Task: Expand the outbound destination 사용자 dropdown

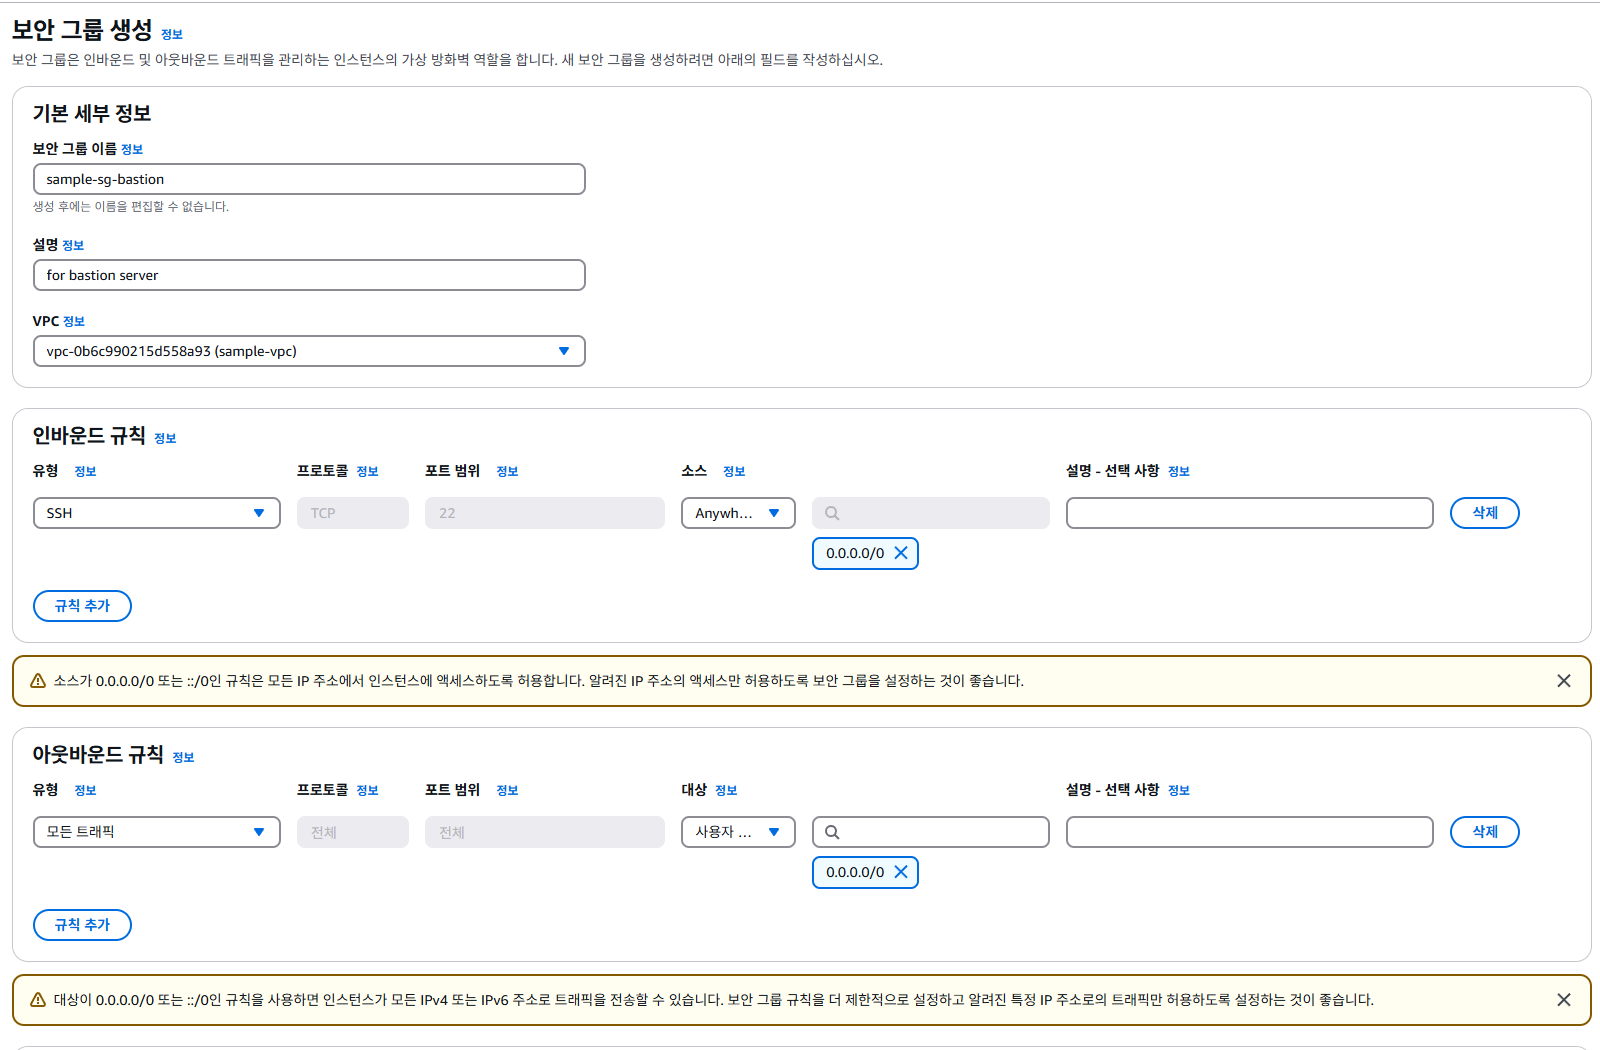Action: pyautogui.click(x=738, y=832)
